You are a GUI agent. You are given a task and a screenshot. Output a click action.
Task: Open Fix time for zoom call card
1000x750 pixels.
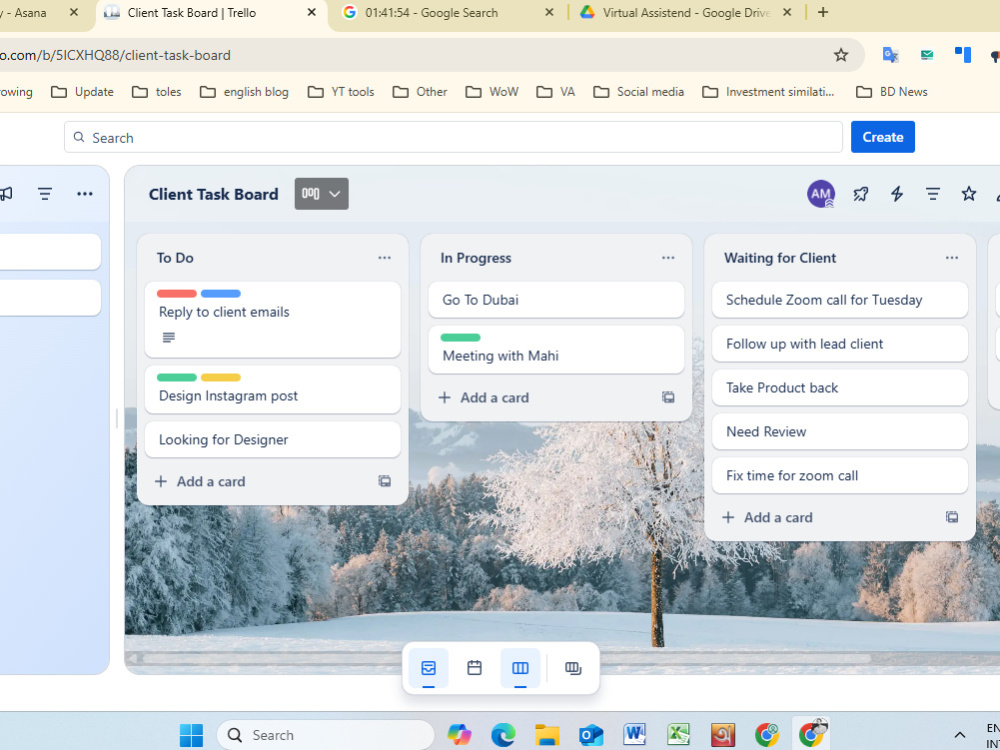840,476
